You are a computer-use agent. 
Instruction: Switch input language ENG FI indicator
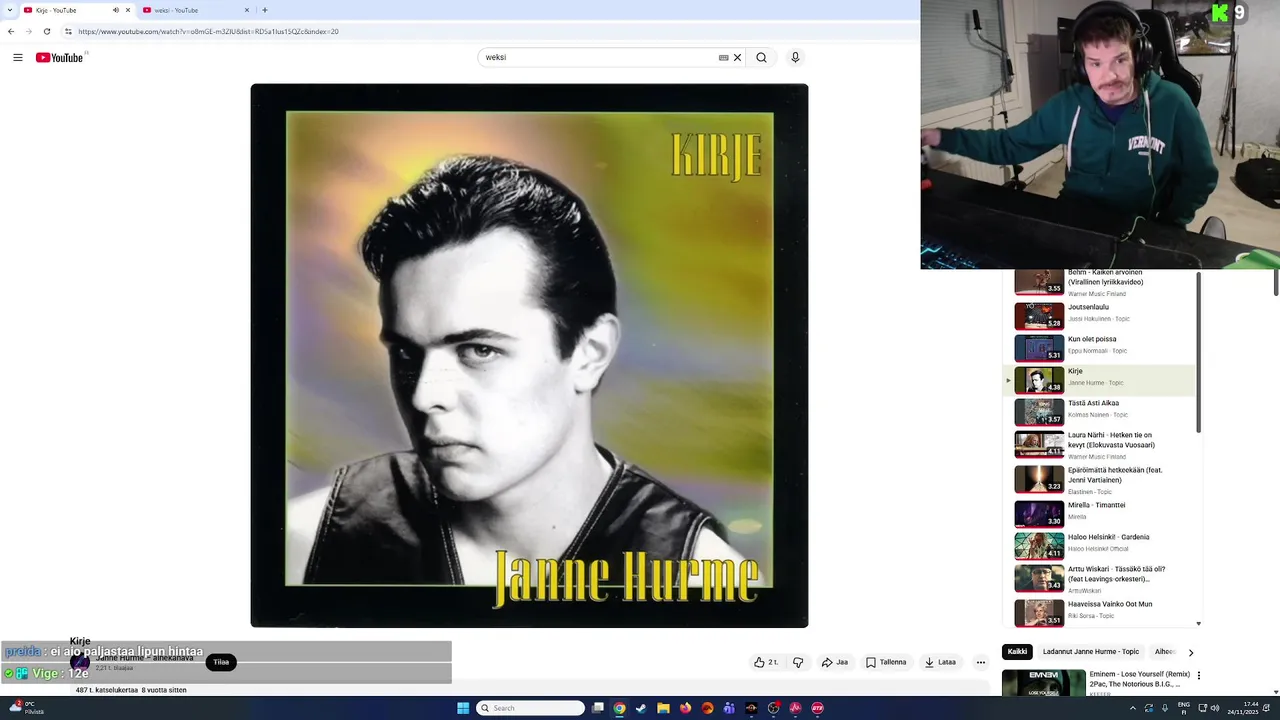point(1185,708)
